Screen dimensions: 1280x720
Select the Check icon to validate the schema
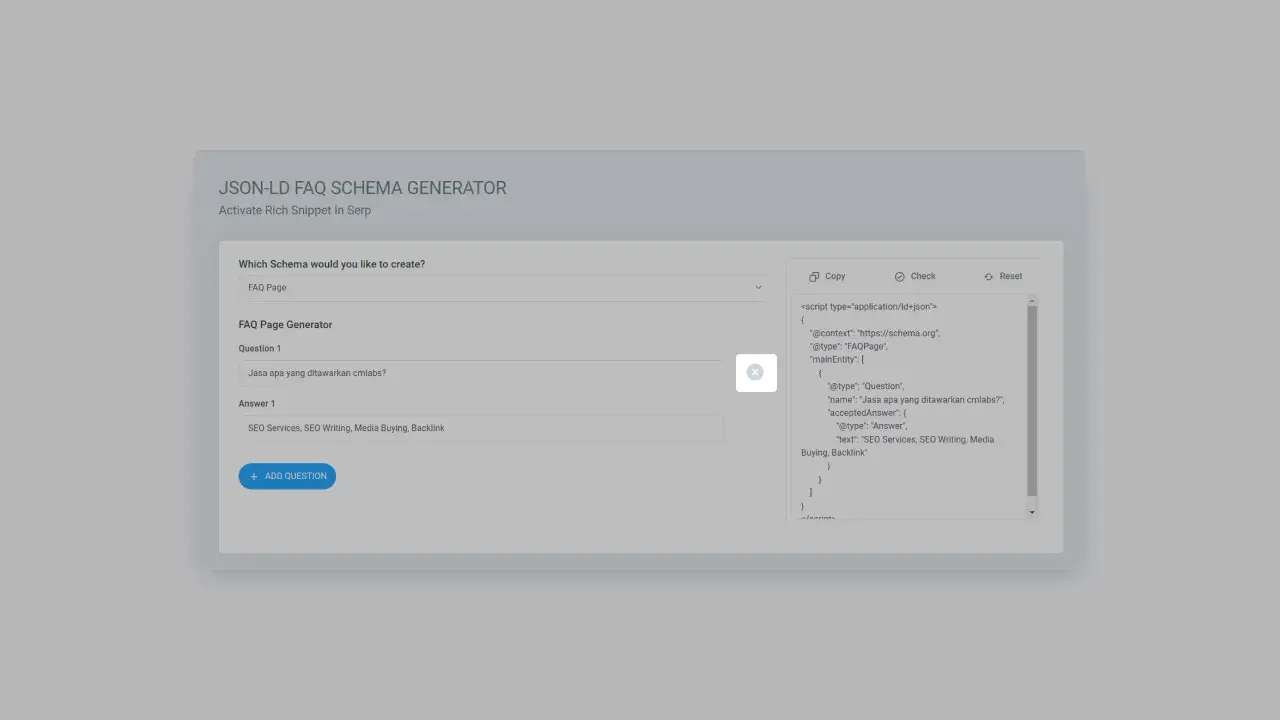899,276
